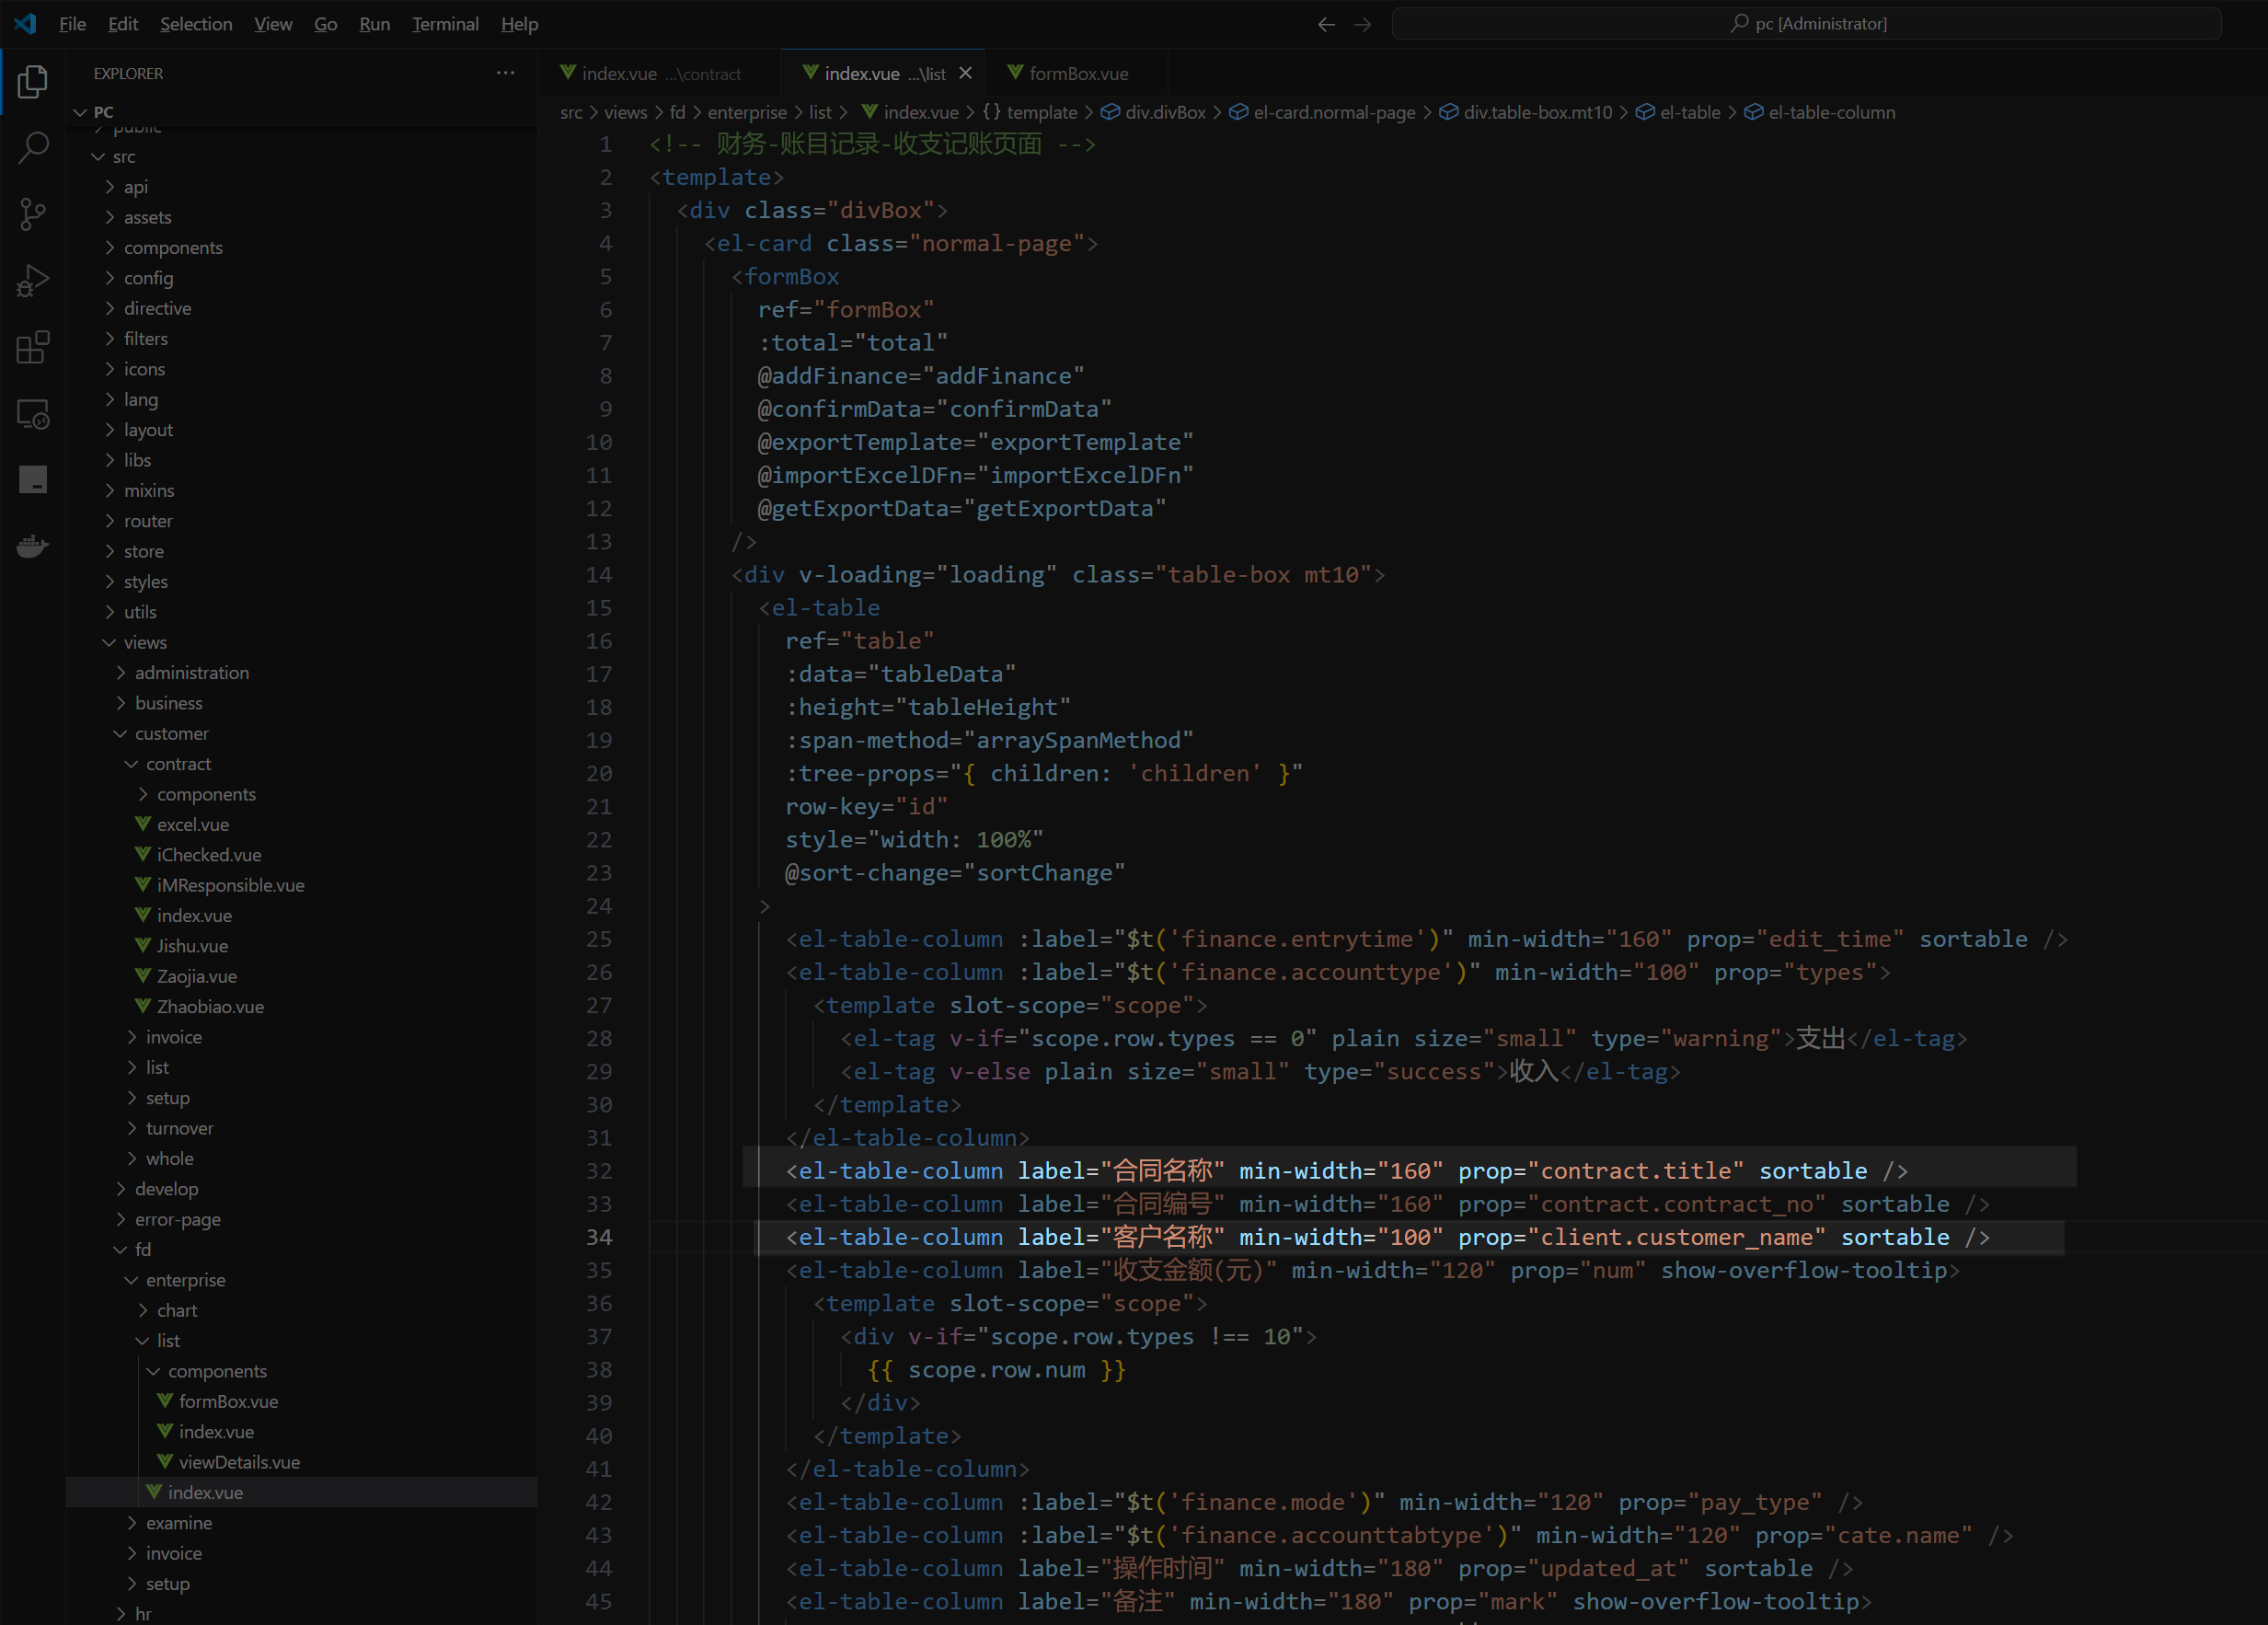Expand the administration folder
This screenshot has height=1625, width=2268.
(120, 673)
